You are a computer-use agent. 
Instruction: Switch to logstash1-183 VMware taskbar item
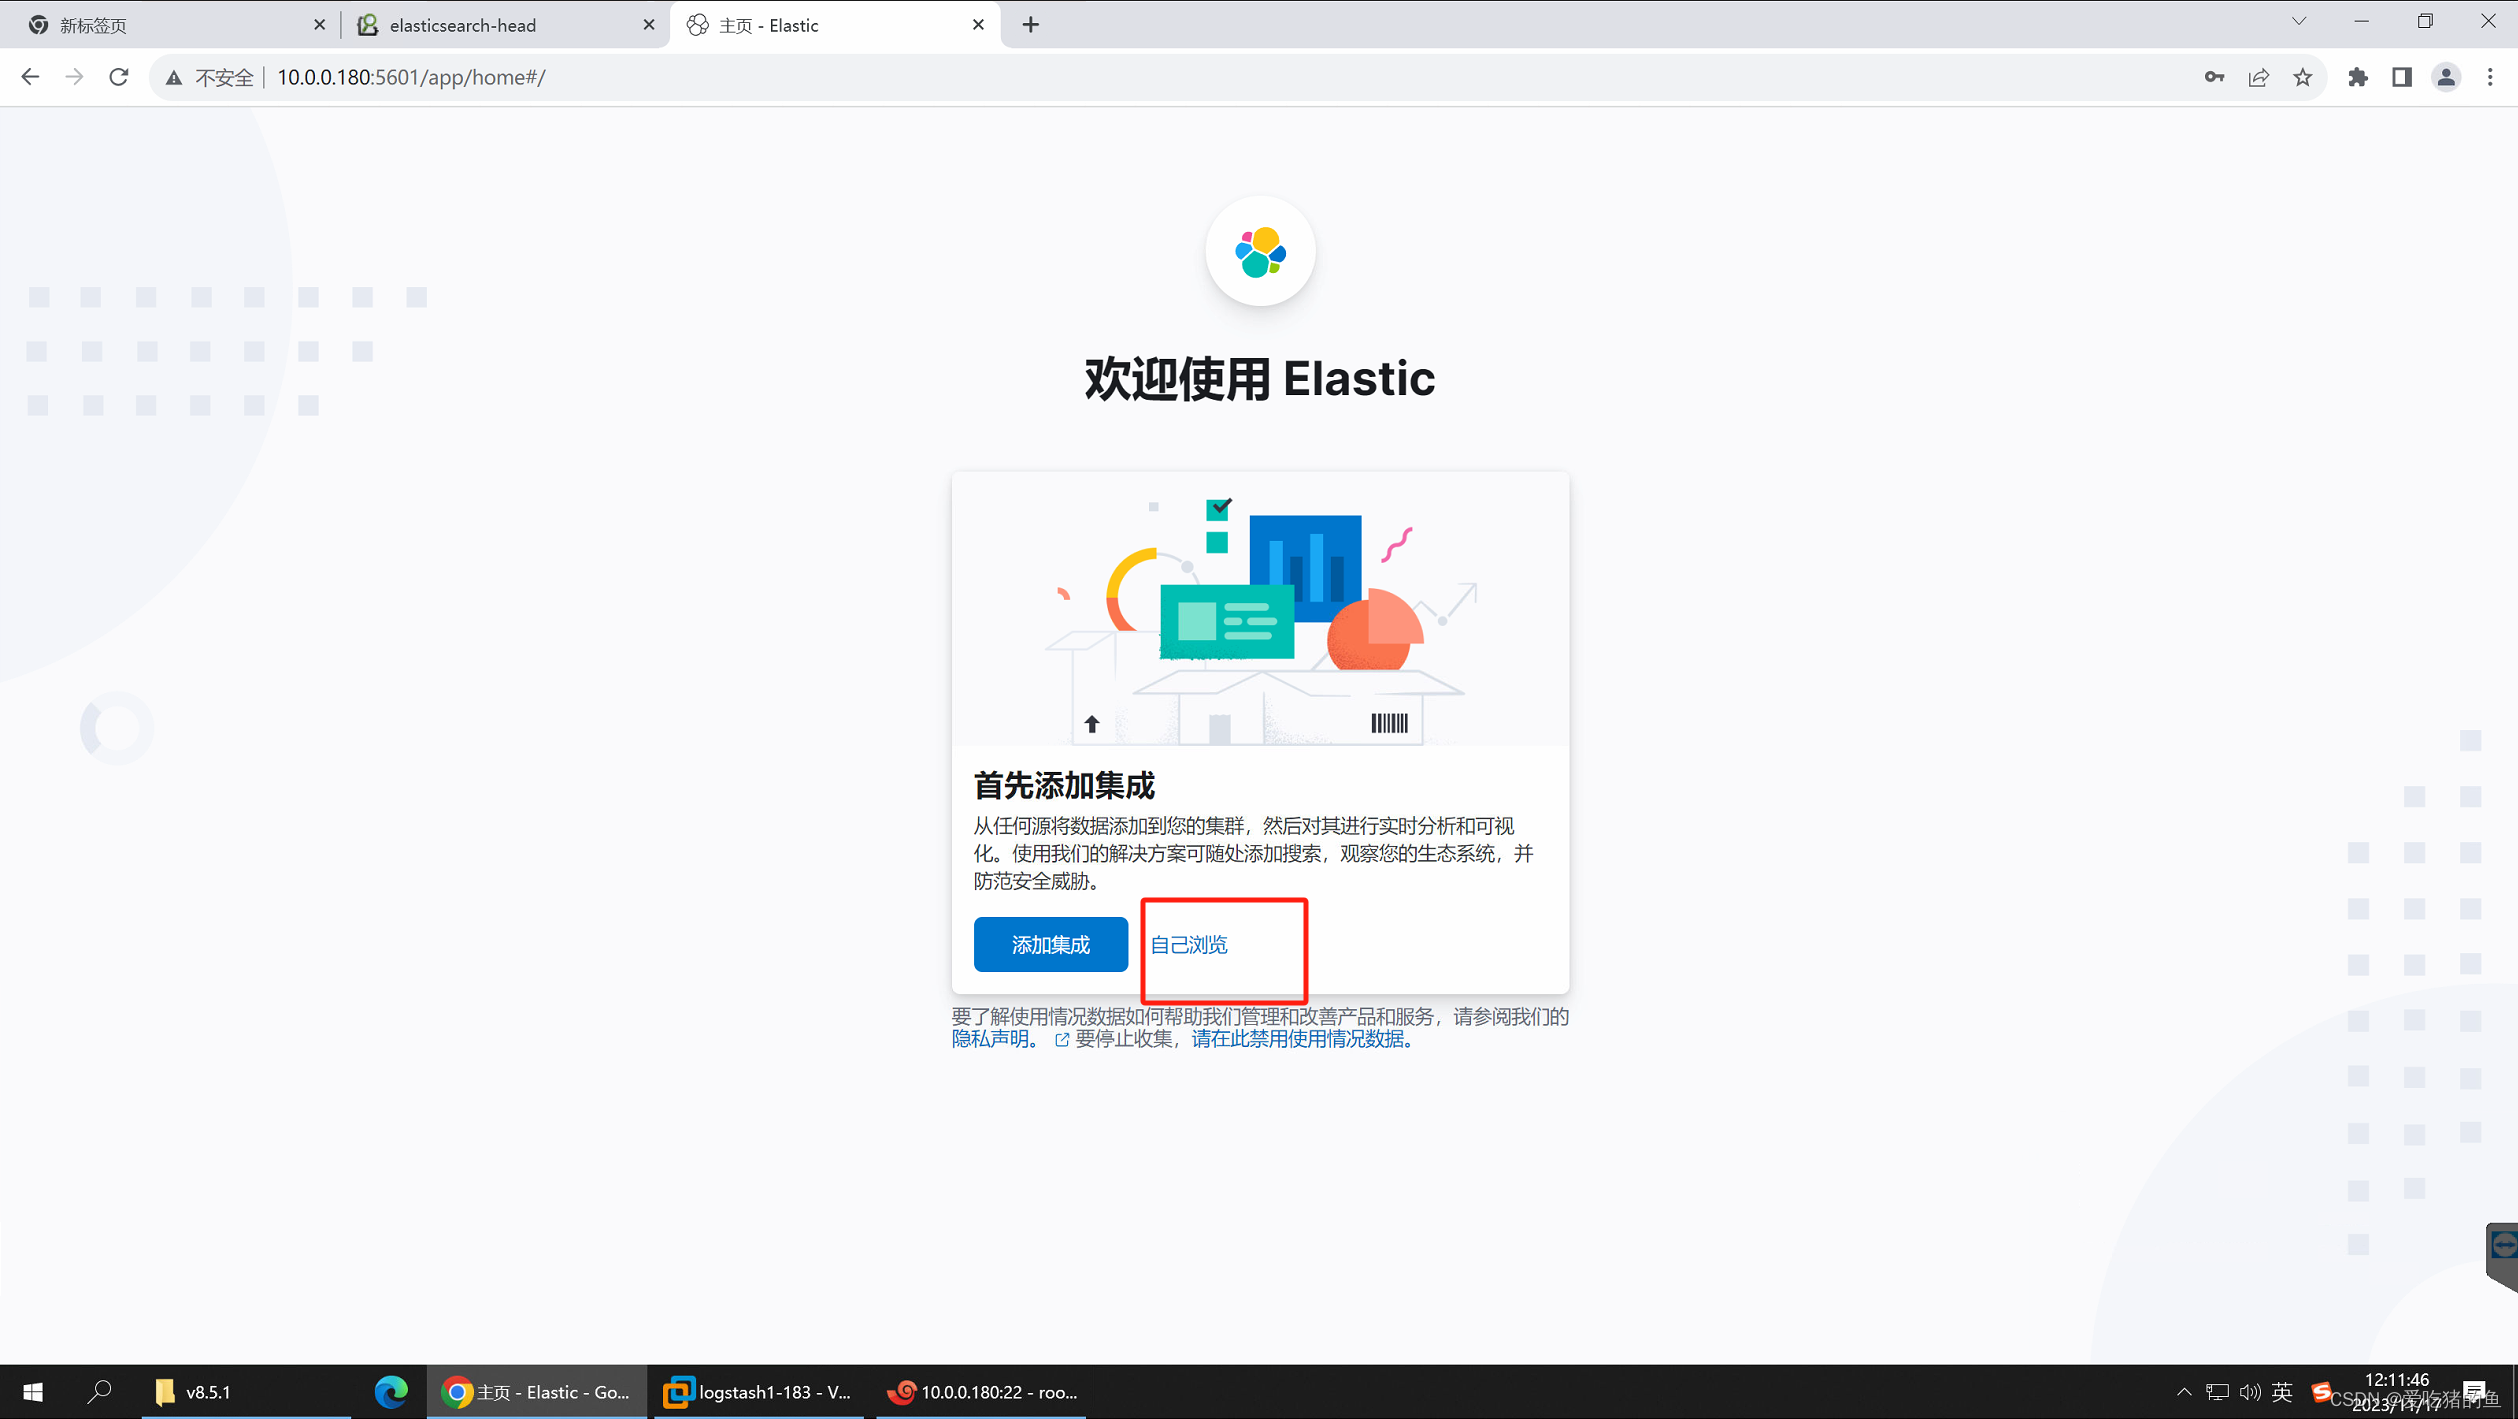click(x=760, y=1391)
